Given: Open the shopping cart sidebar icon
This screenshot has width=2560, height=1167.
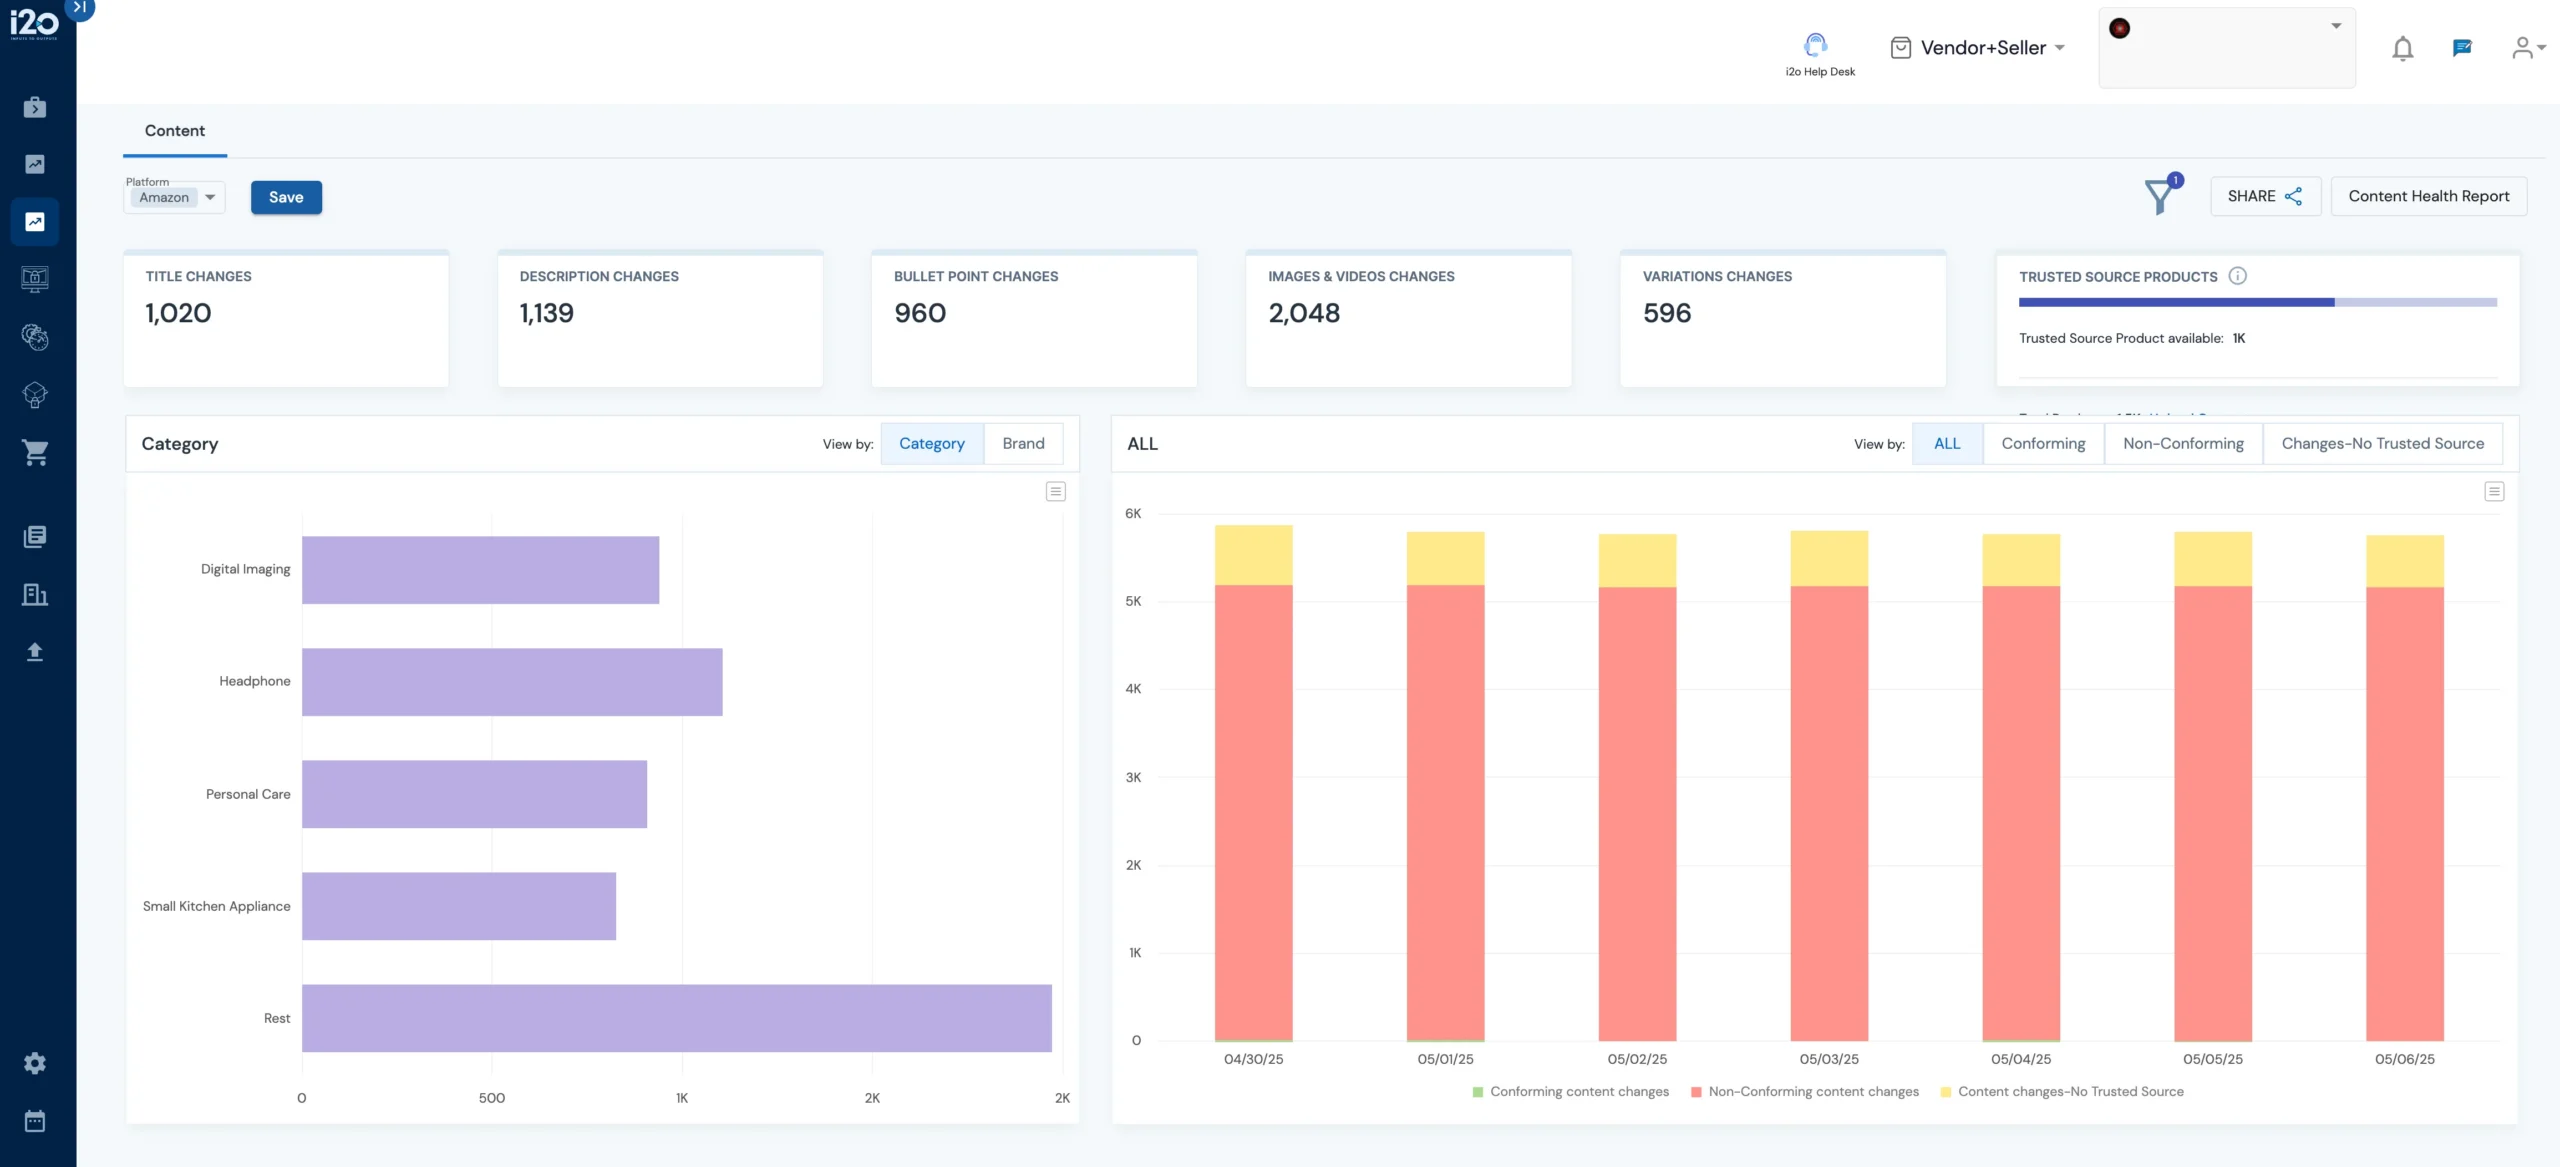Looking at the screenshot, I should coord(35,453).
